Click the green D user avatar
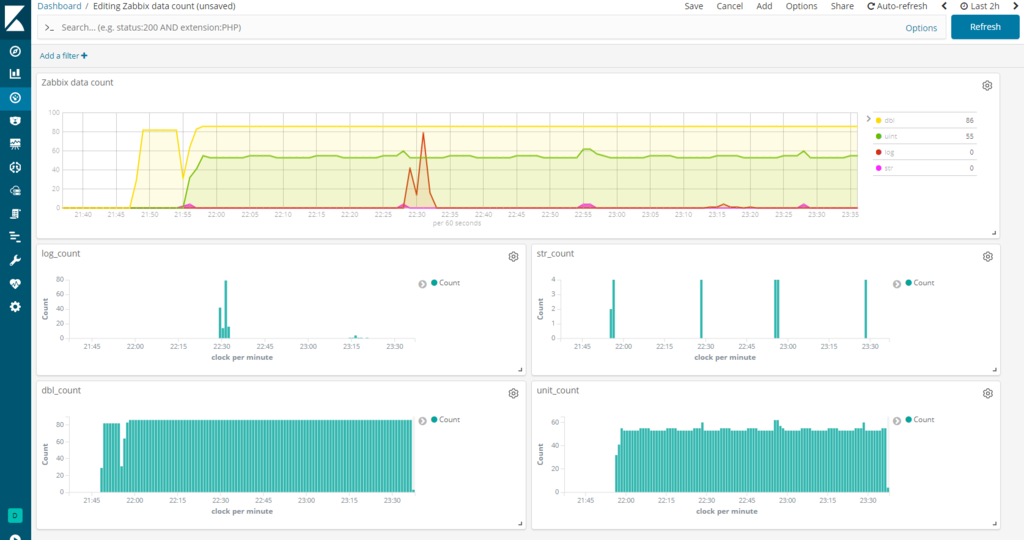Image resolution: width=1024 pixels, height=540 pixels. coord(15,515)
